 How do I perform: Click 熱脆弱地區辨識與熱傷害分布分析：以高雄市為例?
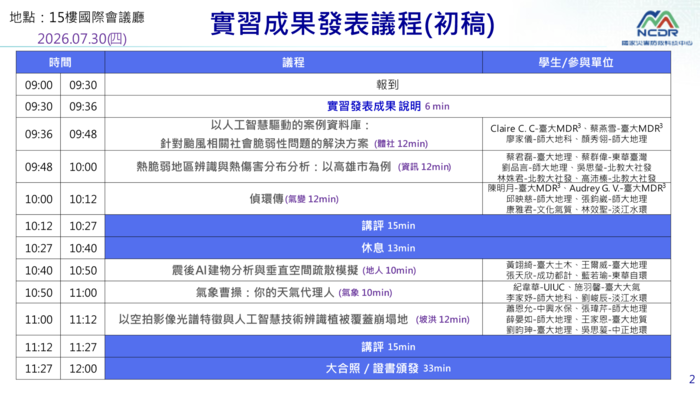click(263, 167)
